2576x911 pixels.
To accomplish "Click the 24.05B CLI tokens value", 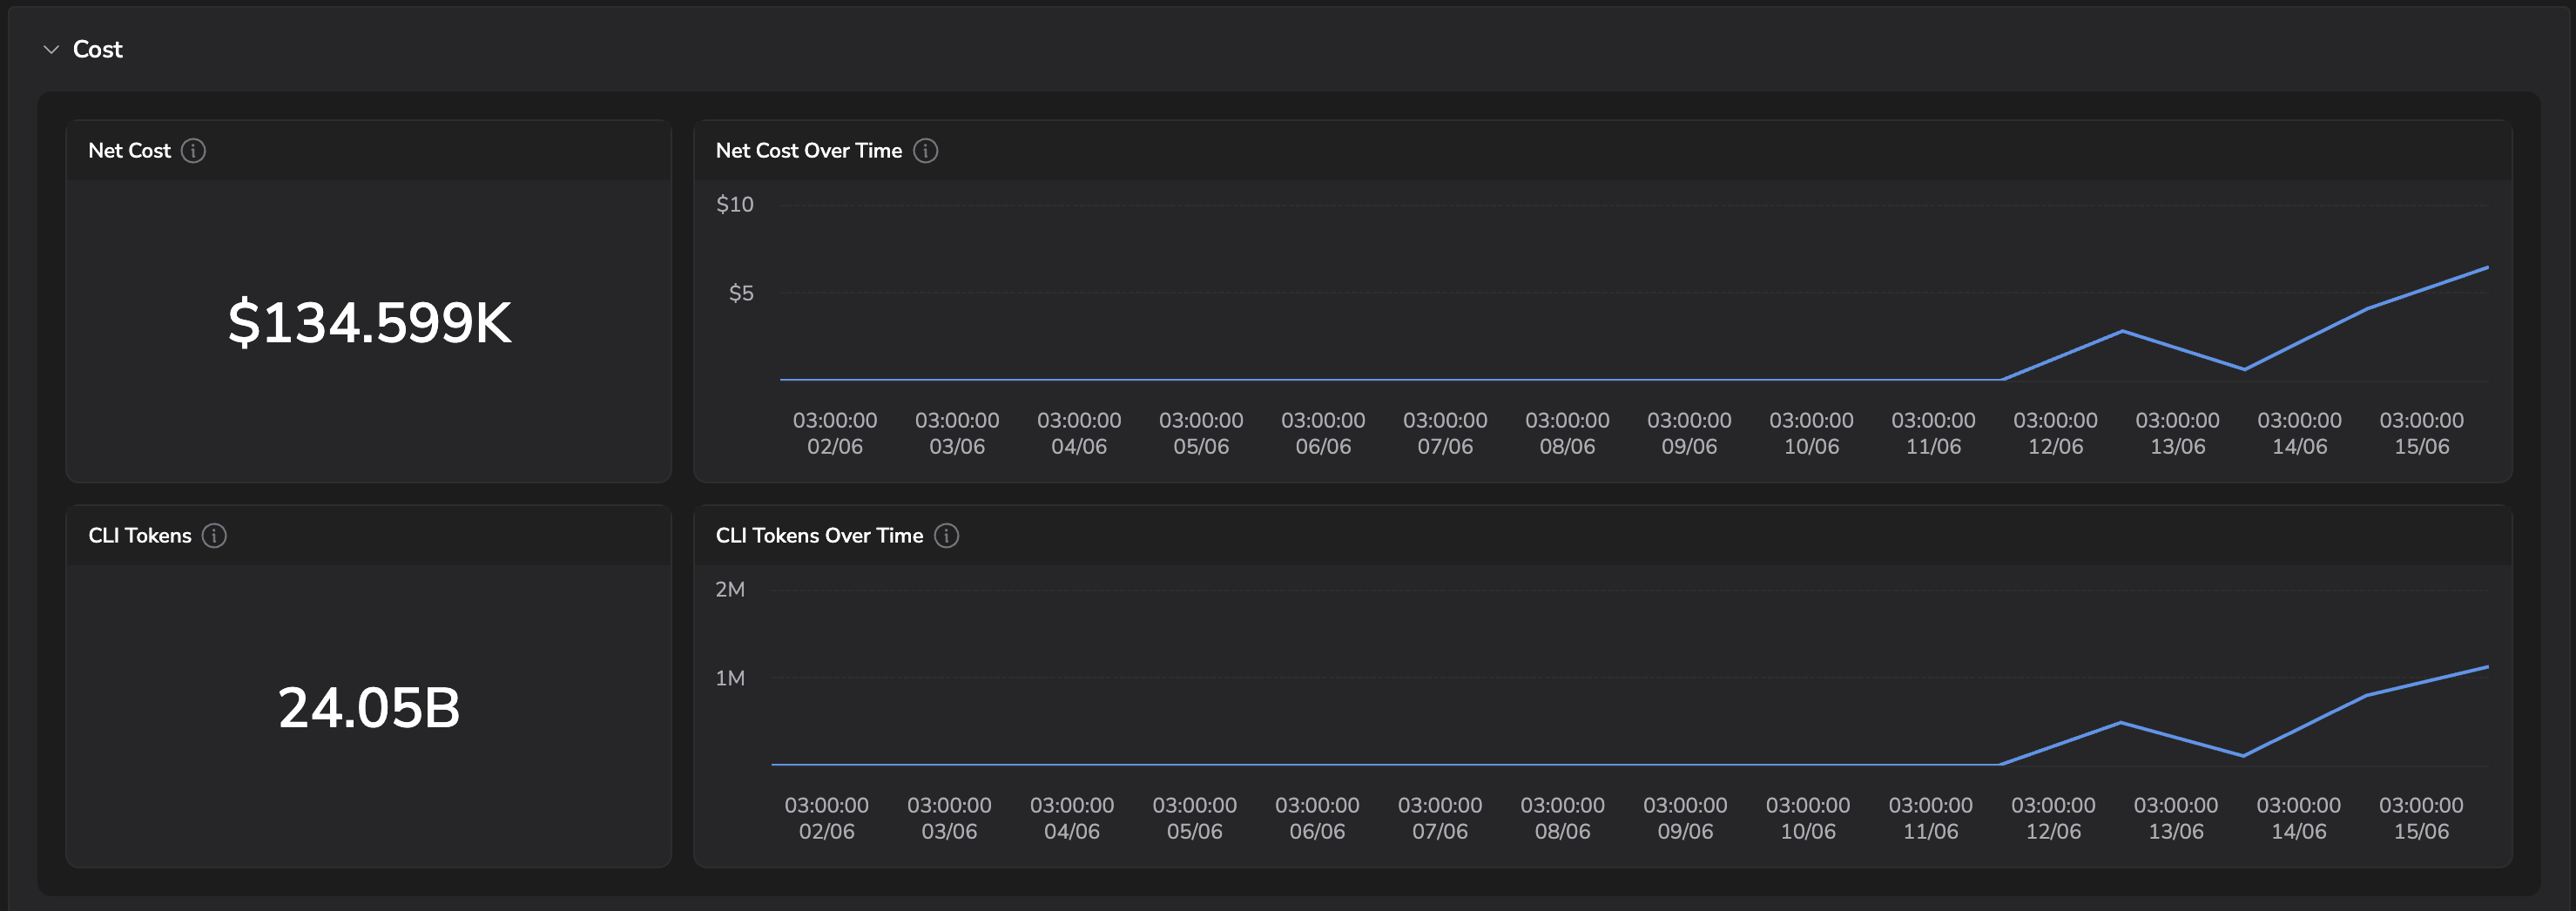I will (369, 707).
